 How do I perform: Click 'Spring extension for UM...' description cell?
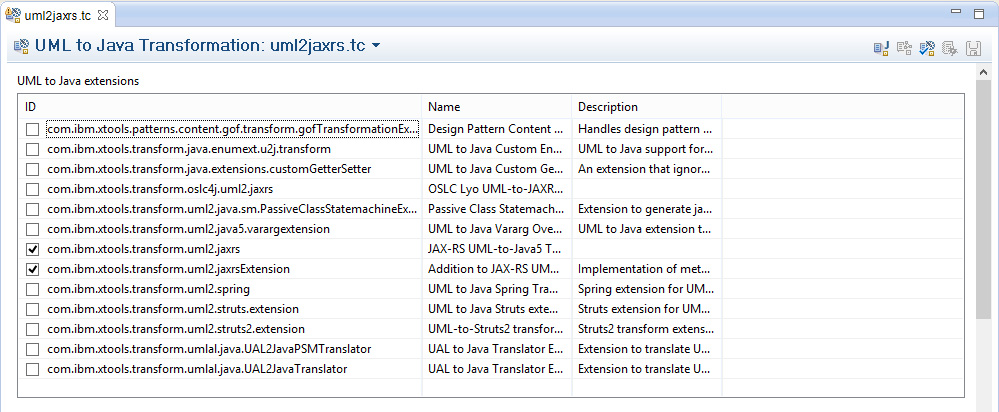click(x=646, y=289)
